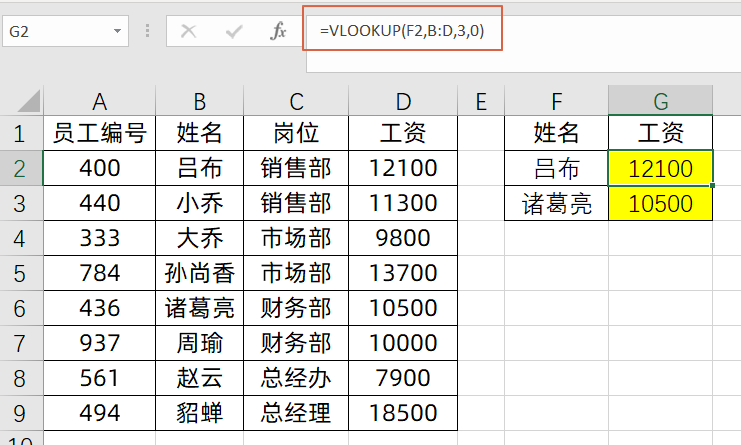
Task: Click 总经理 position cell
Action: (x=296, y=413)
